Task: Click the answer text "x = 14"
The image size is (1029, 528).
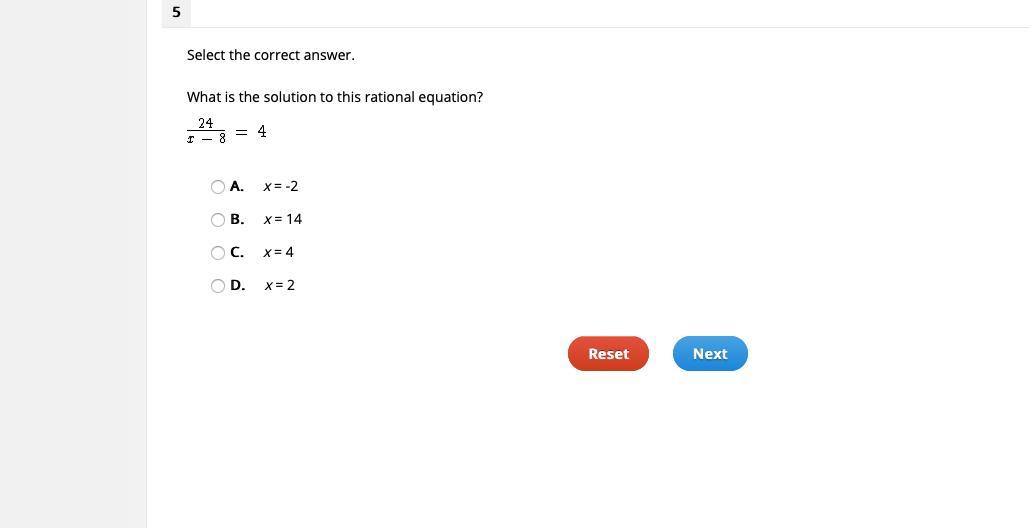Action: (282, 219)
